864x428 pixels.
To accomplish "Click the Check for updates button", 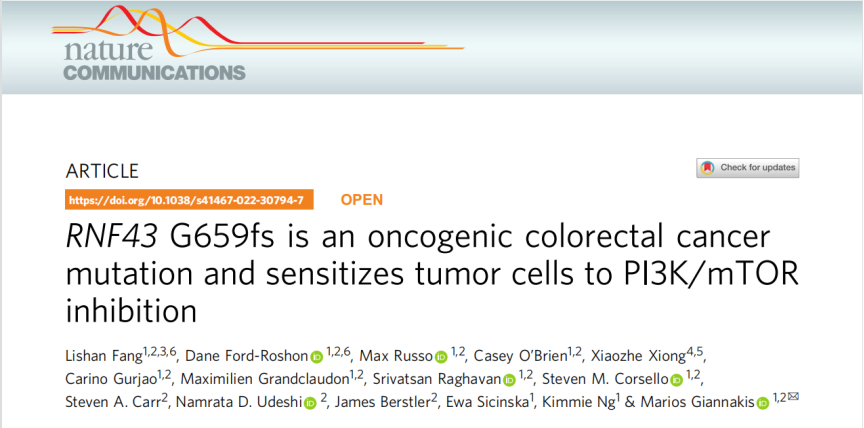I will pyautogui.click(x=748, y=168).
